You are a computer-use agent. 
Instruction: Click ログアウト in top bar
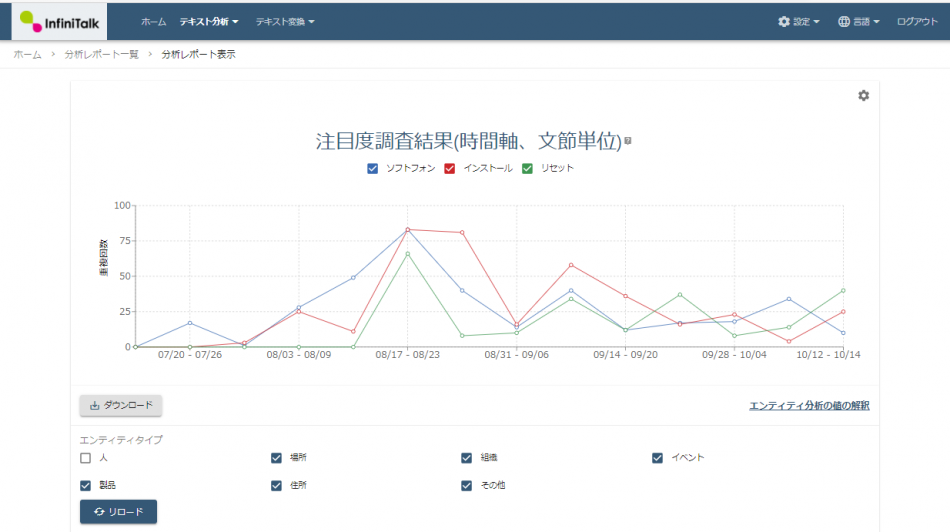917,21
